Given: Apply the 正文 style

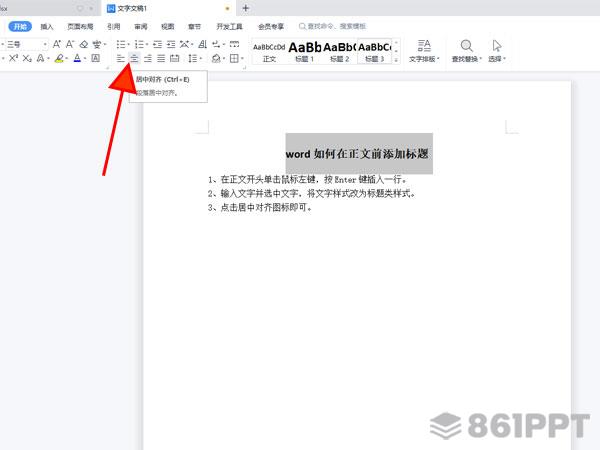Looking at the screenshot, I should tap(269, 51).
